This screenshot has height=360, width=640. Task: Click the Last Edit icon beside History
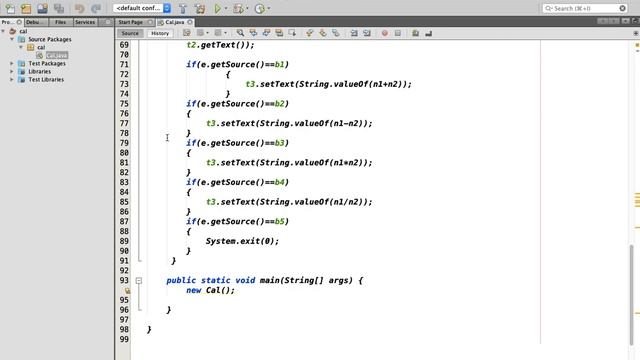187,33
